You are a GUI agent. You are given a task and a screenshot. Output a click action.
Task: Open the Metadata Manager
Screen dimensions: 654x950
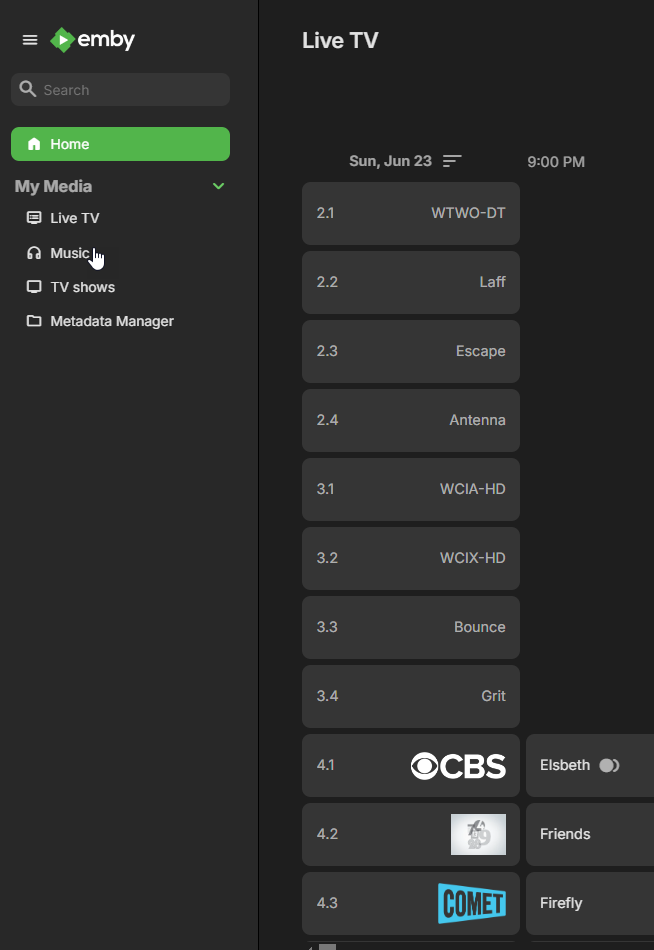(x=111, y=321)
